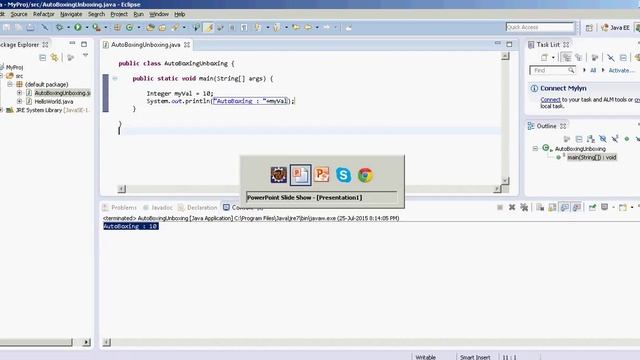The width and height of the screenshot is (640, 360).
Task: Click All working set filter in Task List
Action: tap(593, 71)
